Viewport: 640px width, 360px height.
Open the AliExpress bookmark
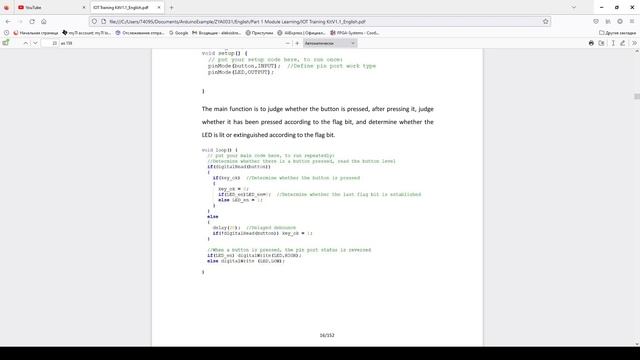301,33
